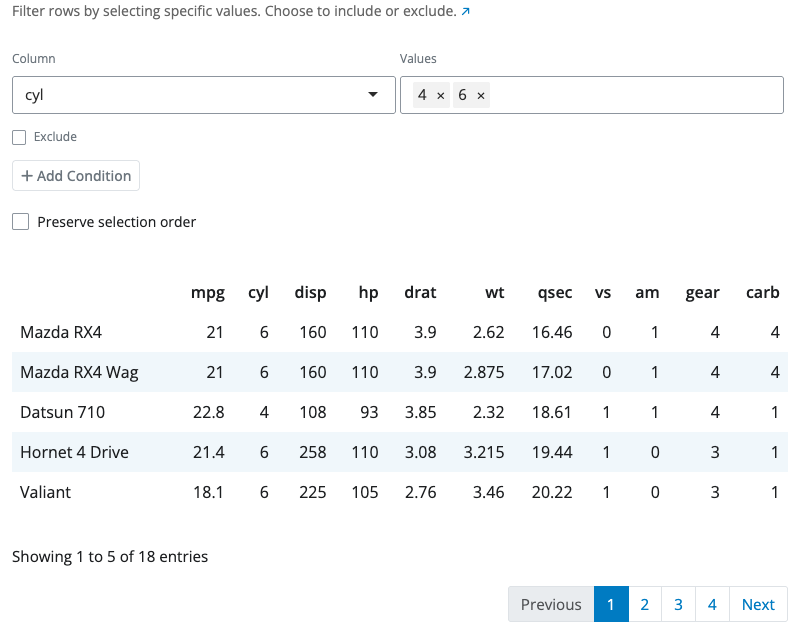Sort the table by the mpg column
The height and width of the screenshot is (624, 800).
207,292
